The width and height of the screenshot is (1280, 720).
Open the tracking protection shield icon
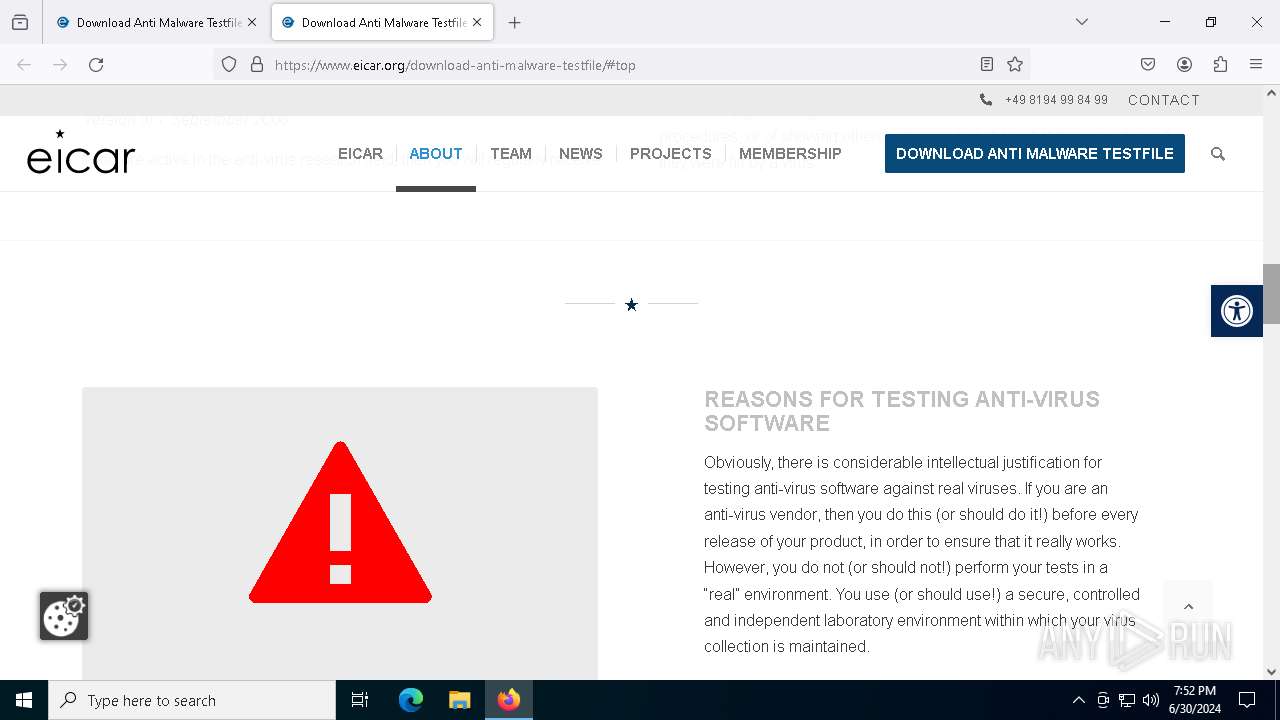pyautogui.click(x=229, y=65)
